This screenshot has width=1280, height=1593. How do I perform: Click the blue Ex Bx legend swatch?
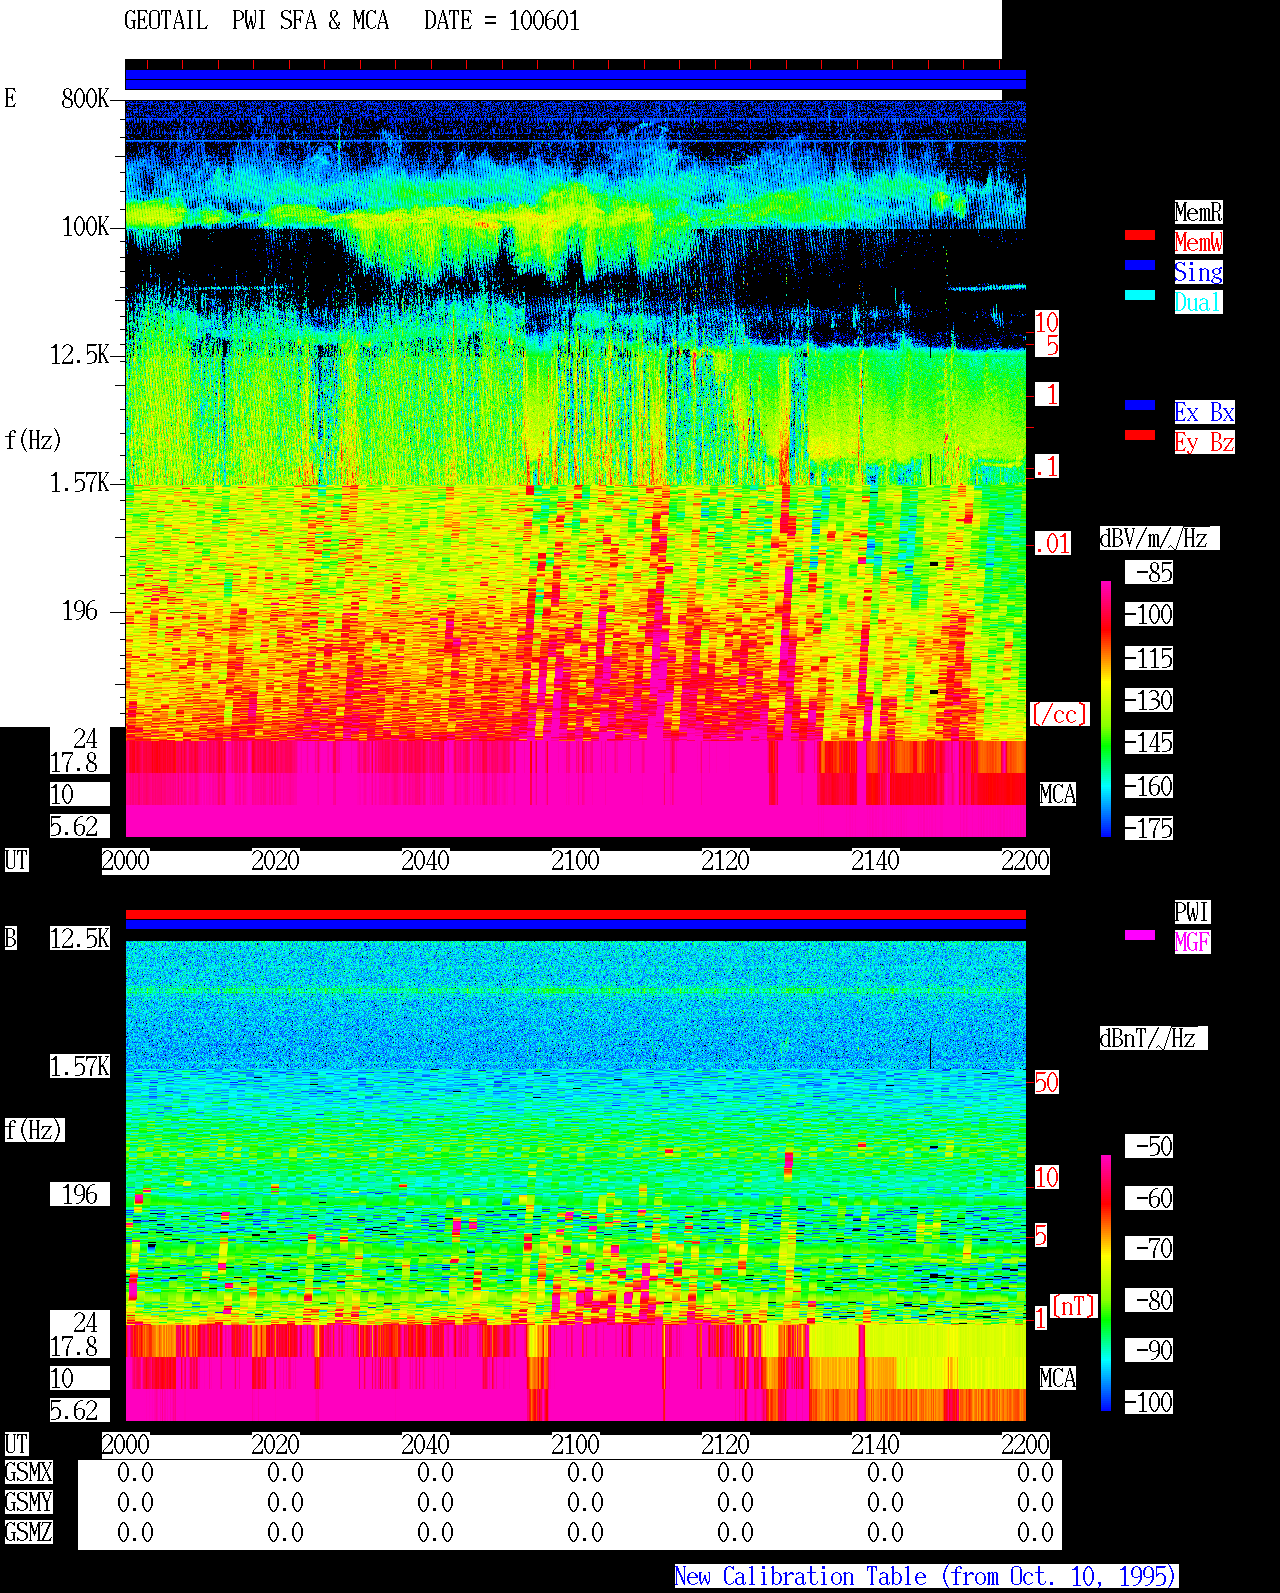(1140, 405)
